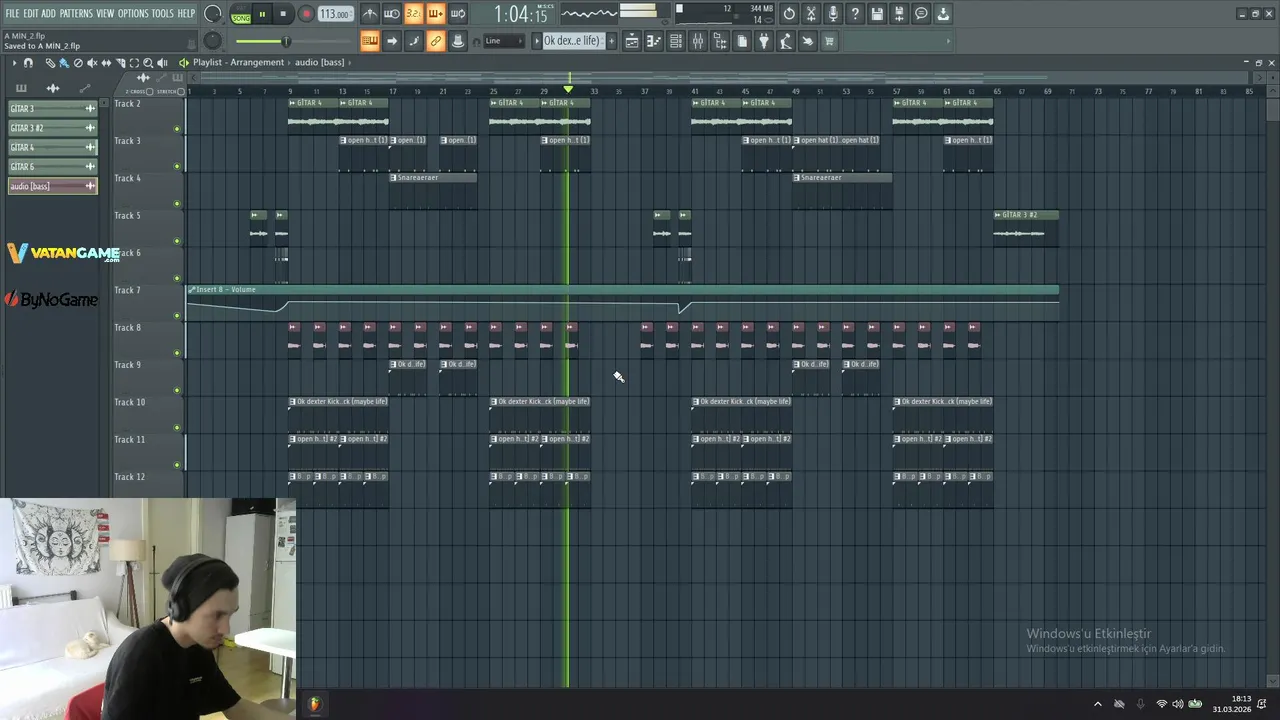The image size is (1280, 720).
Task: Toggle typing keyboard to piano icon
Action: 370,41
